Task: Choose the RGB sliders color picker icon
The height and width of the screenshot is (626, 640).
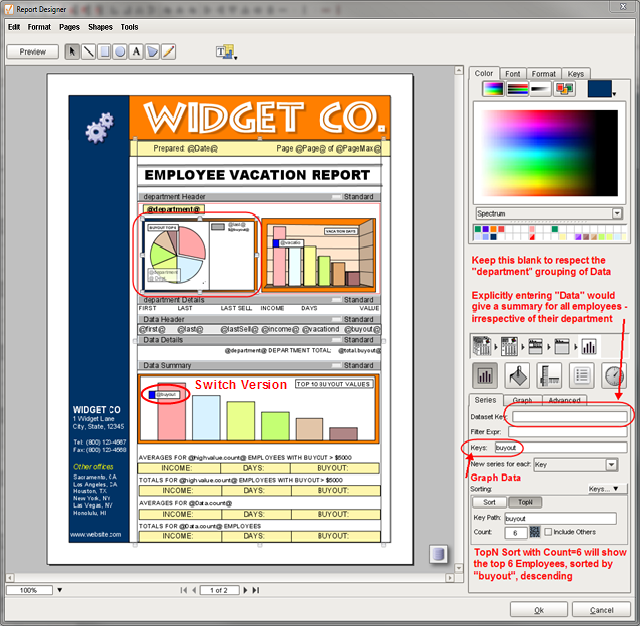Action: 517,88
